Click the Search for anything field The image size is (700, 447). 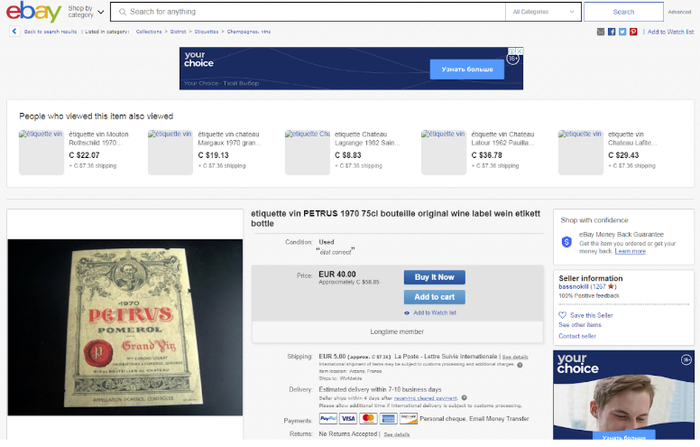(308, 12)
